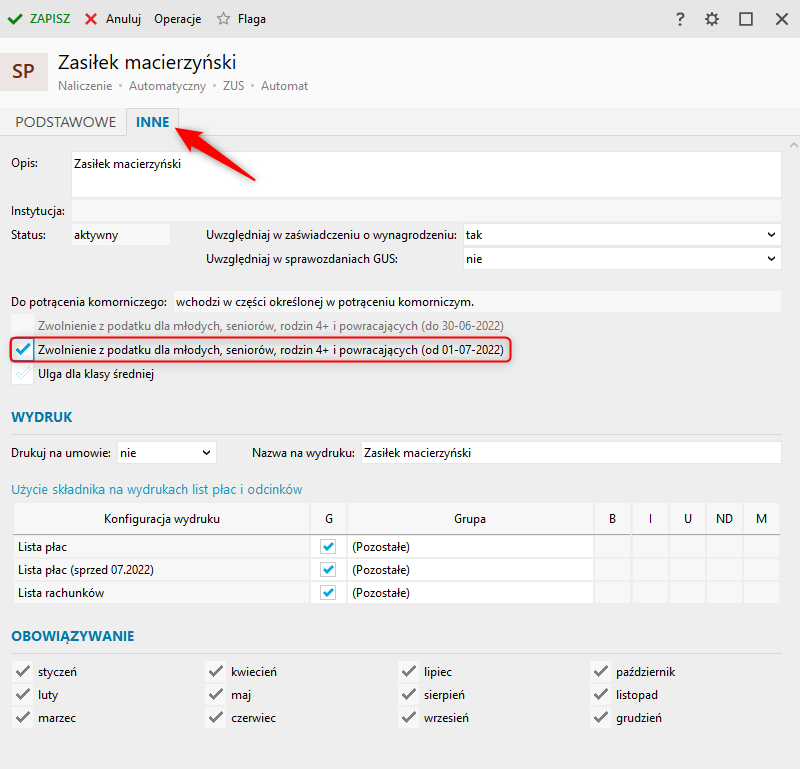Open the Drukuj na umowie dropdown
Viewport: 800px width, 769px height.
tap(166, 453)
